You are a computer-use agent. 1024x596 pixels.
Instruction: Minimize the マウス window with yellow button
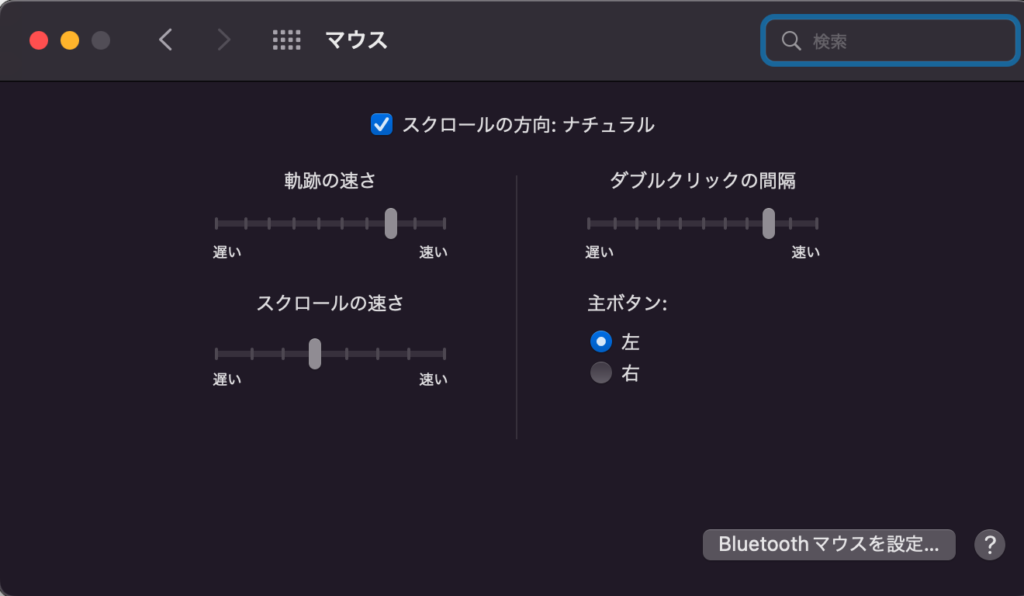(70, 40)
